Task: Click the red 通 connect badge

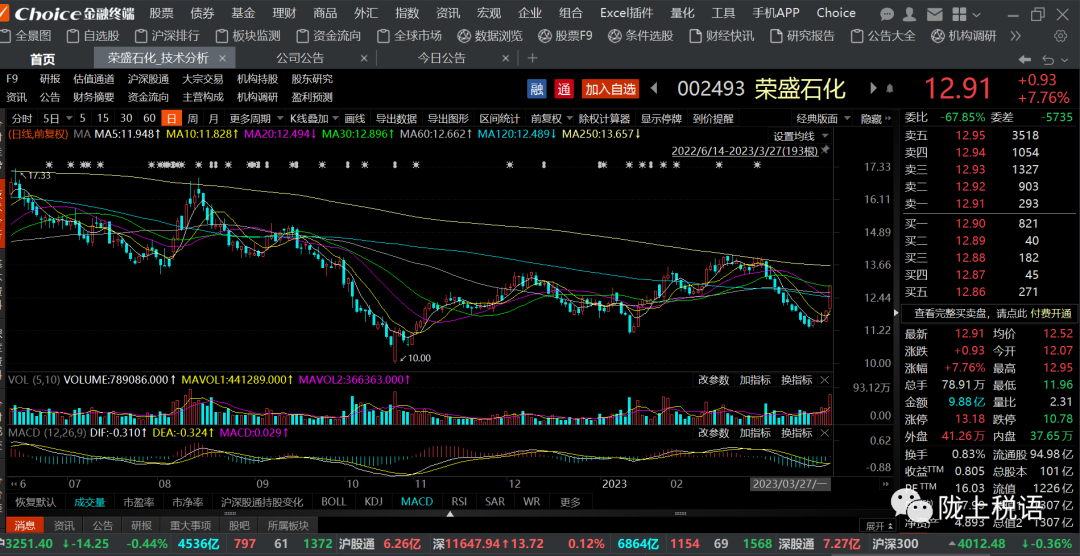Action: click(564, 88)
